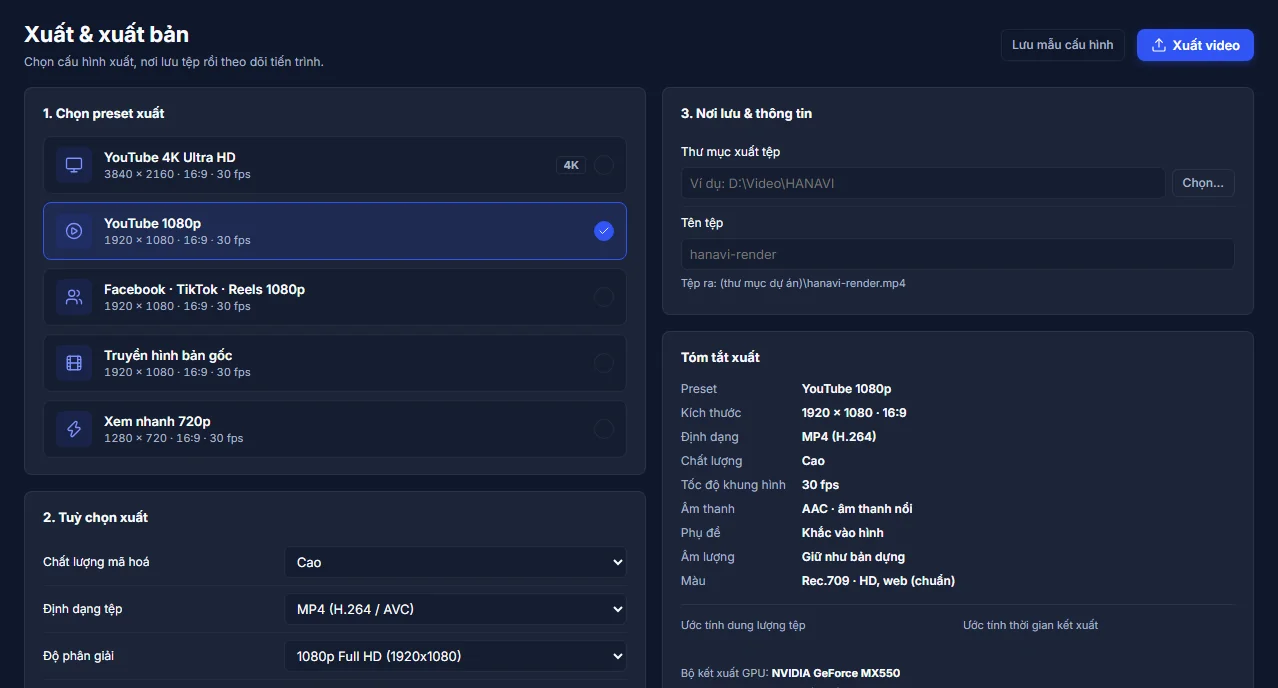Click the "1. Chọn preset xuất" heading
1278x688 pixels.
tap(104, 113)
